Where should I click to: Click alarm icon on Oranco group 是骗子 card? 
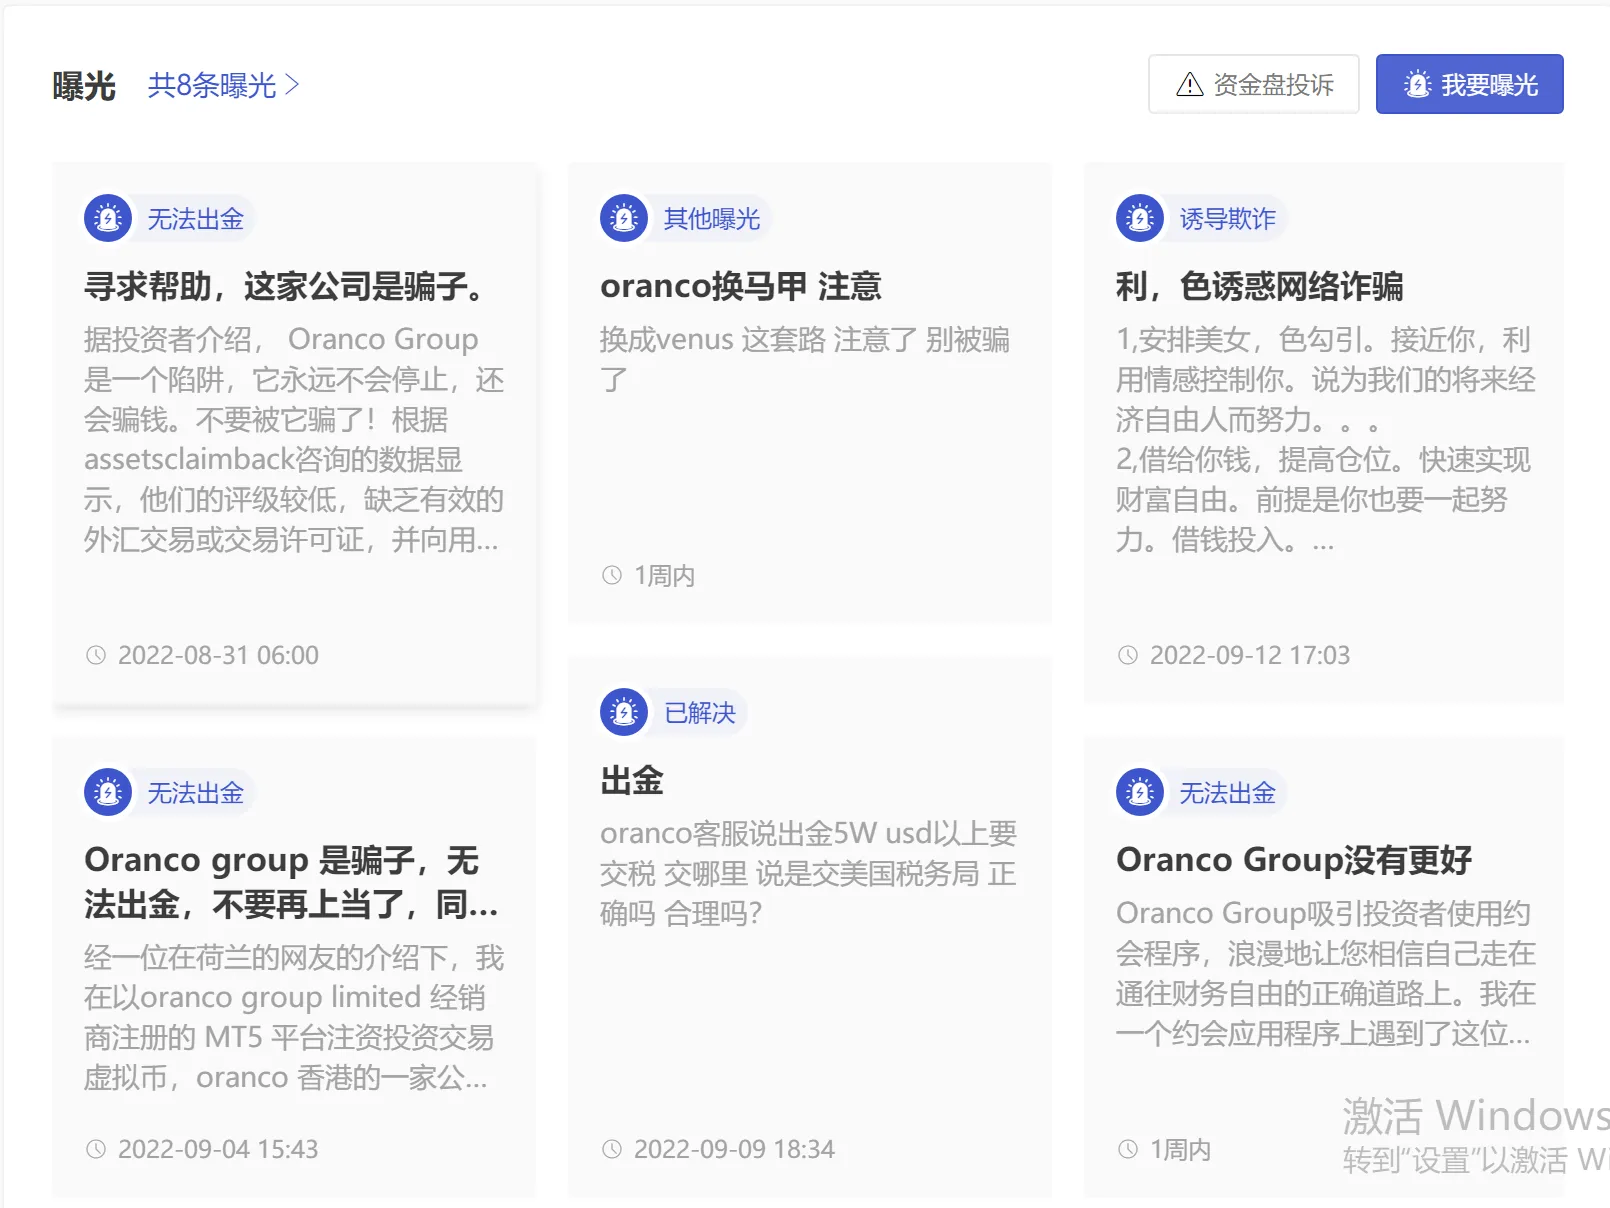[x=108, y=792]
